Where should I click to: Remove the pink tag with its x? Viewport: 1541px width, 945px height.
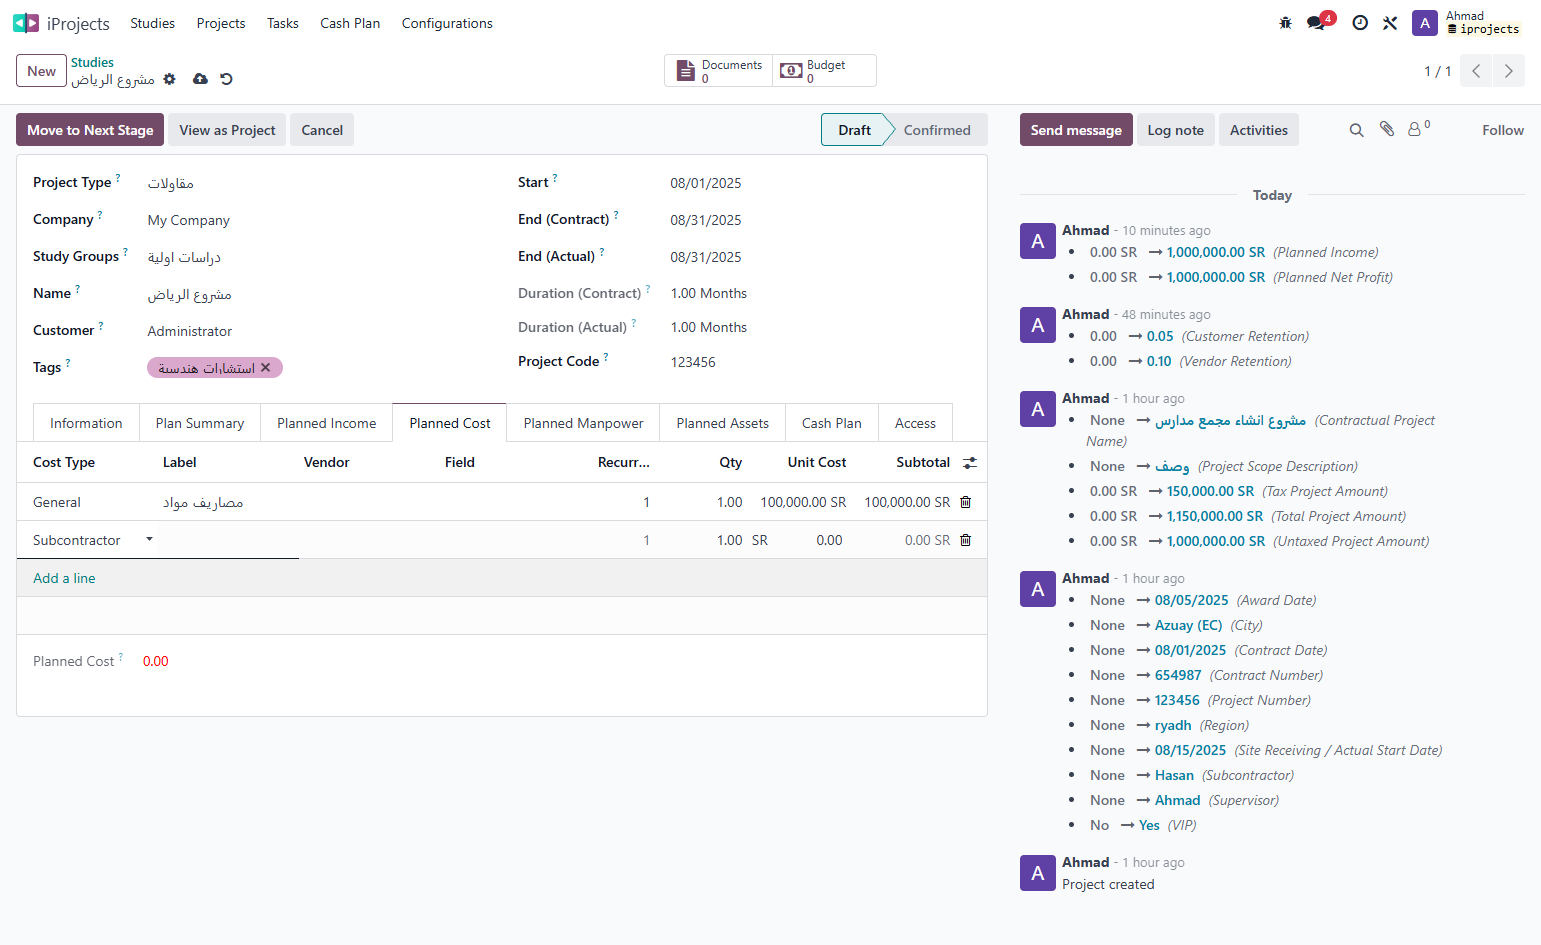(265, 368)
